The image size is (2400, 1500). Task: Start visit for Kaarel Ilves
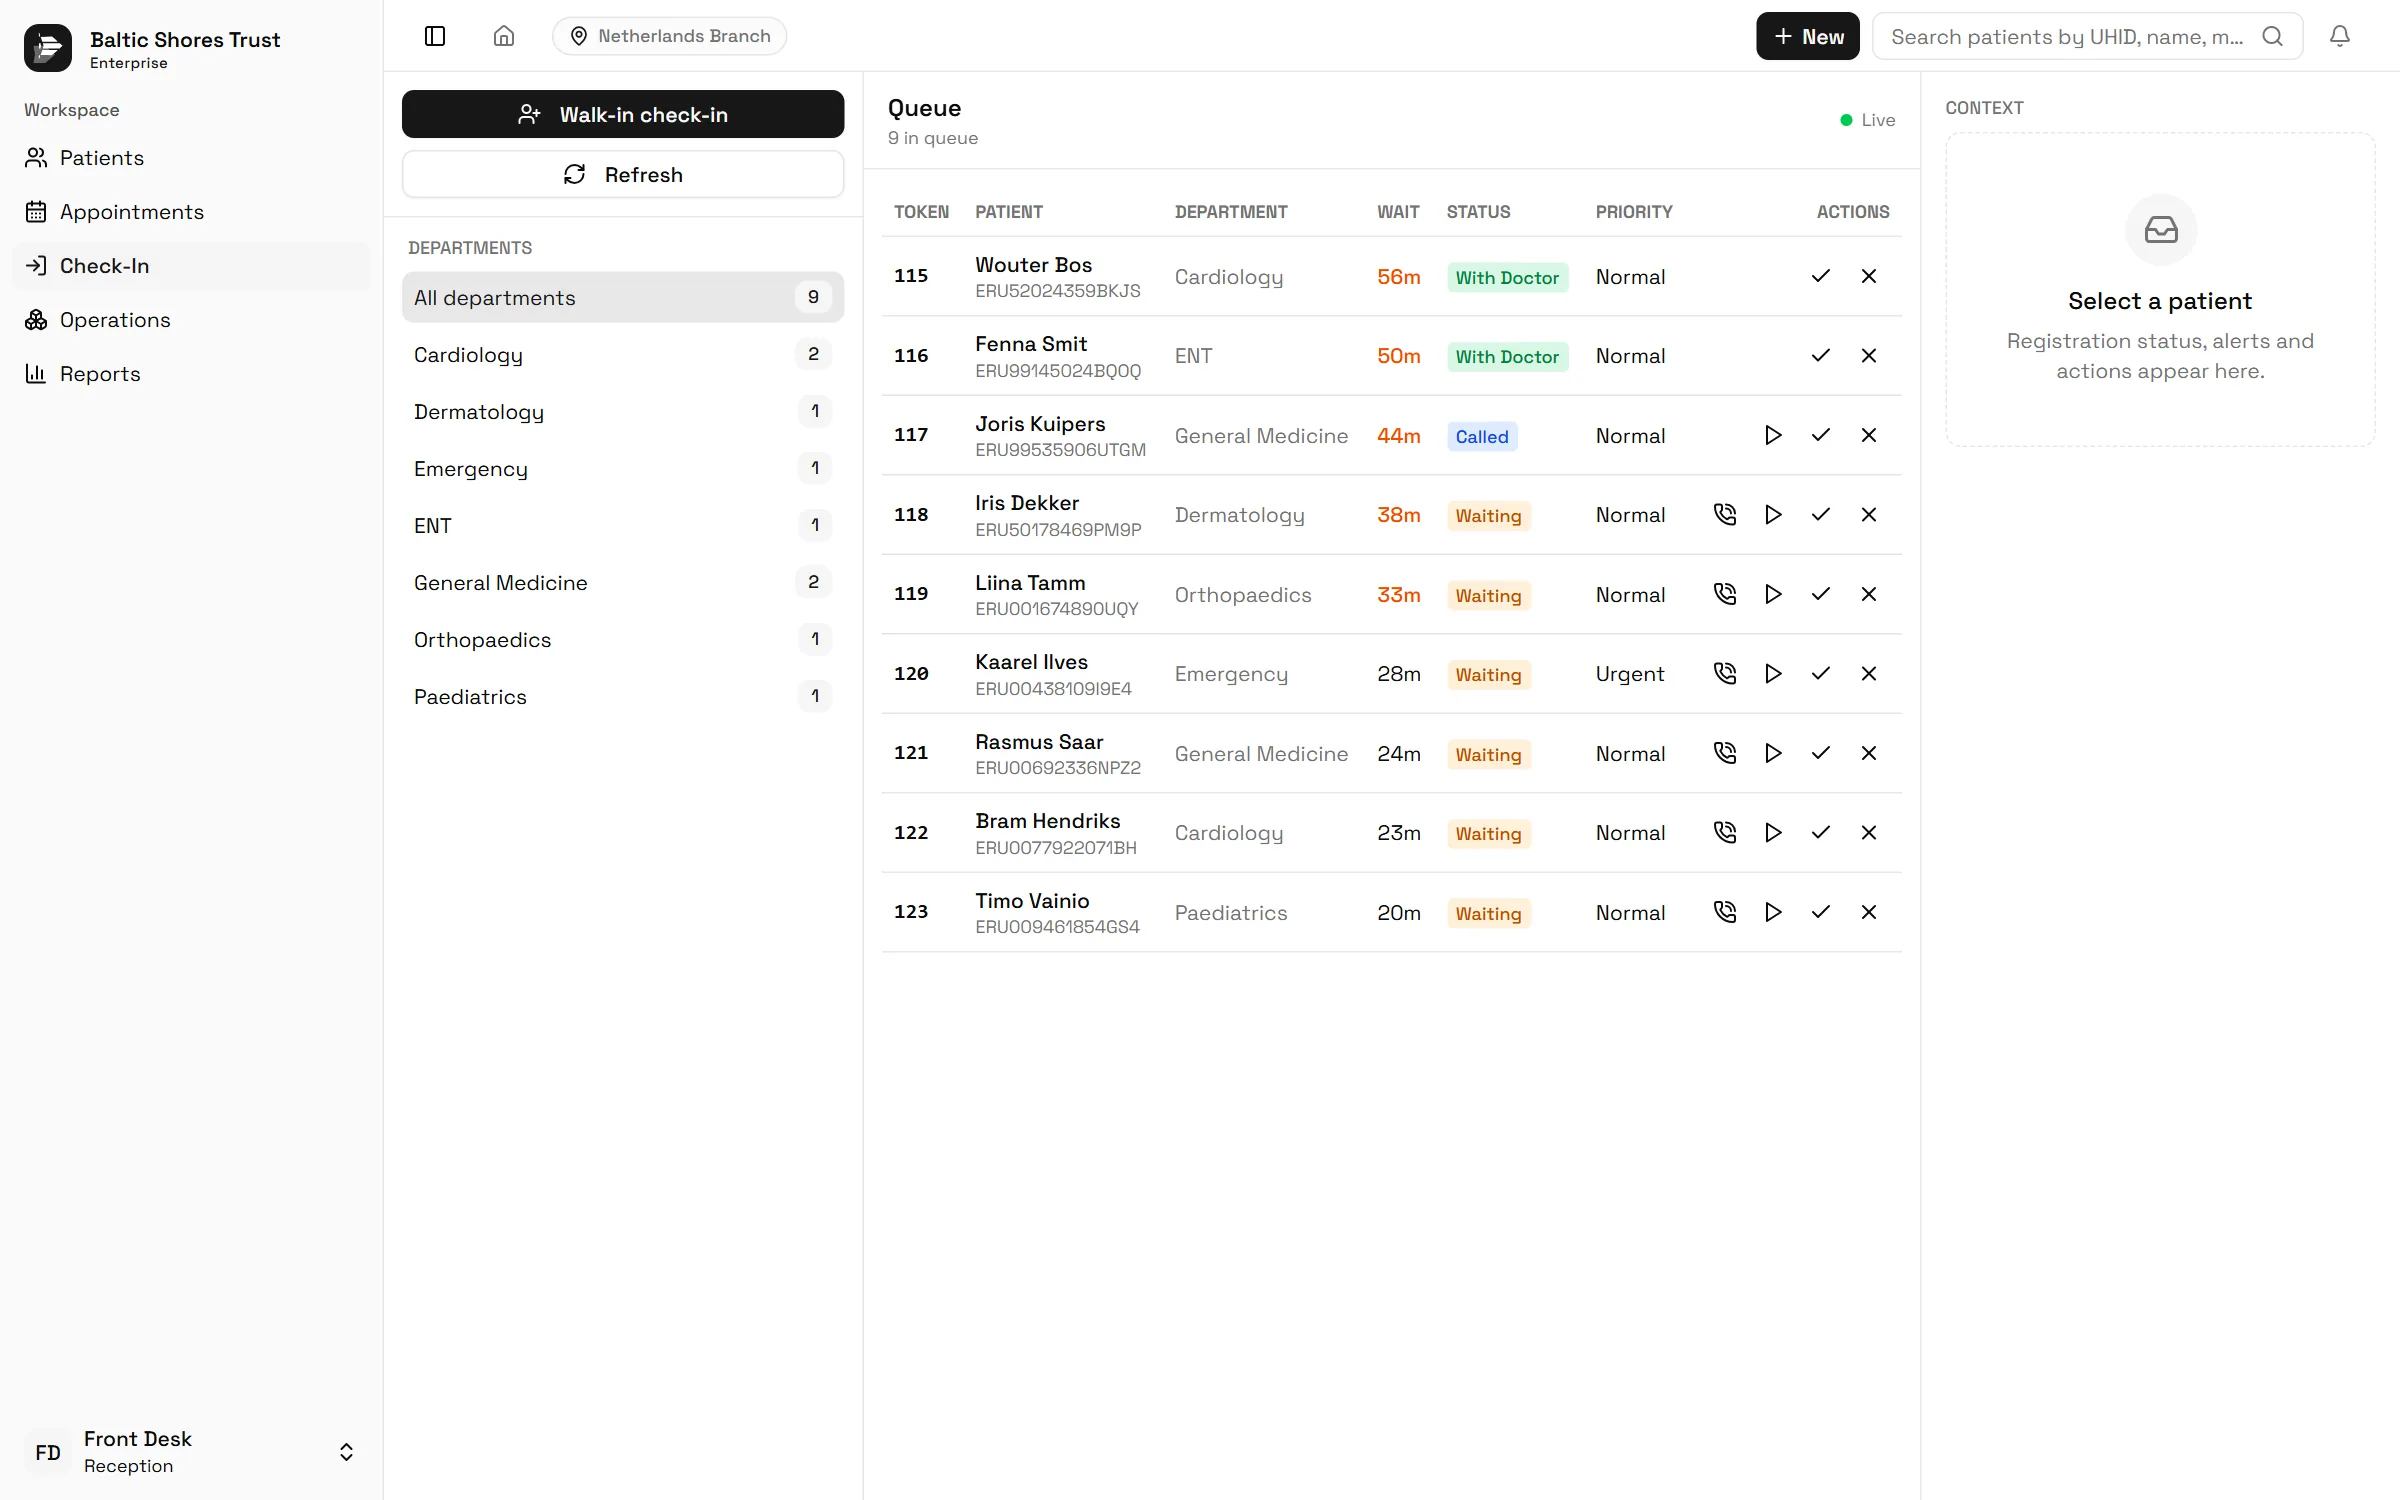click(x=1773, y=673)
